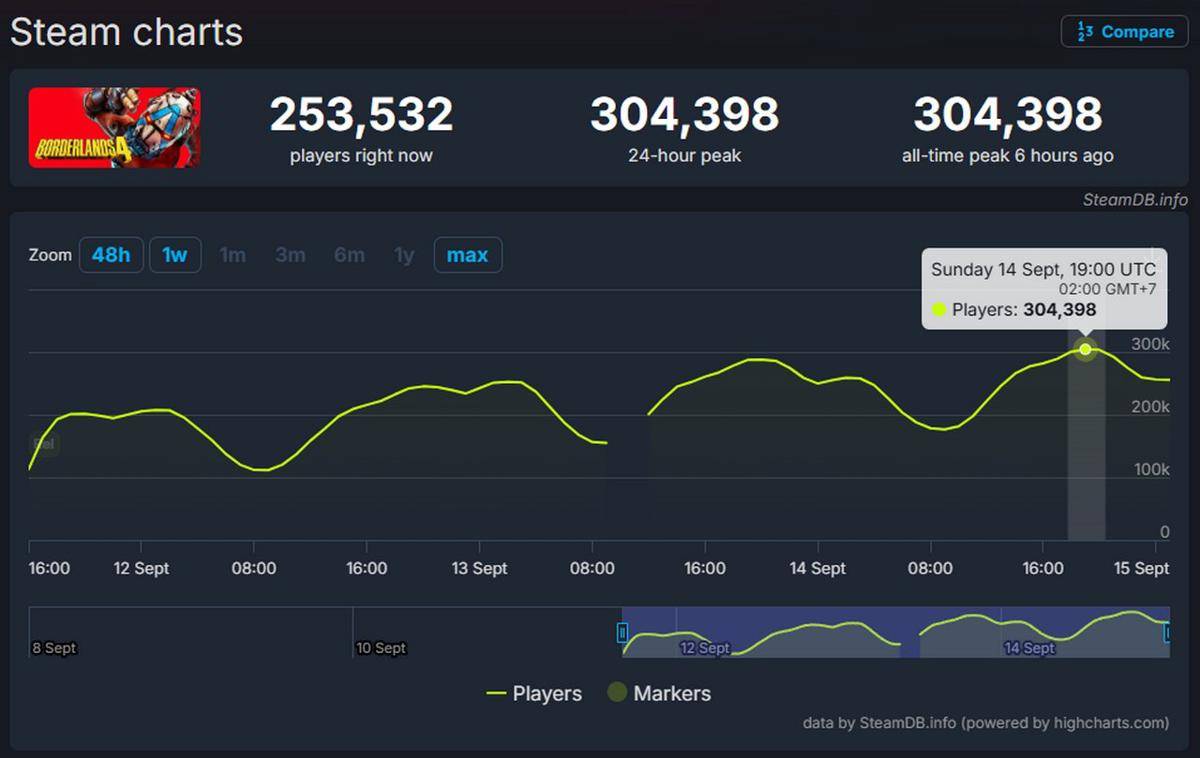Image resolution: width=1200 pixels, height=758 pixels.
Task: Toggle the Markers series in legend
Action: tap(659, 693)
